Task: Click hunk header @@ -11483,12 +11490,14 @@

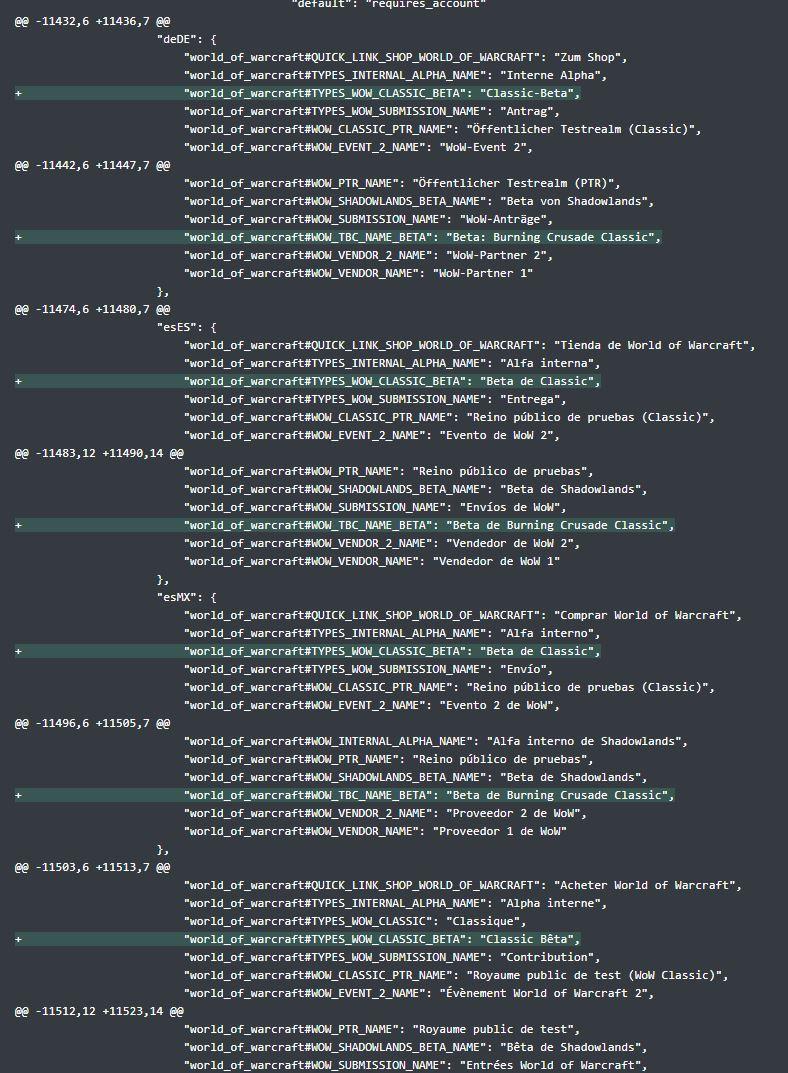Action: pyautogui.click(x=99, y=453)
